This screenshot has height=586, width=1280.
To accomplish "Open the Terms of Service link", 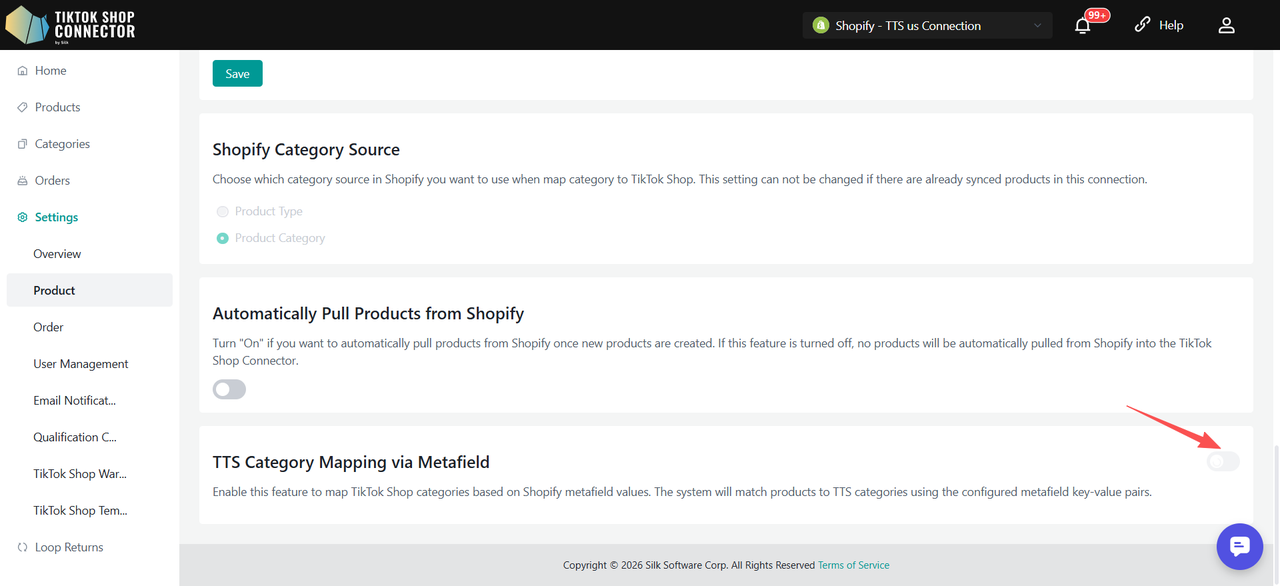I will pos(853,565).
